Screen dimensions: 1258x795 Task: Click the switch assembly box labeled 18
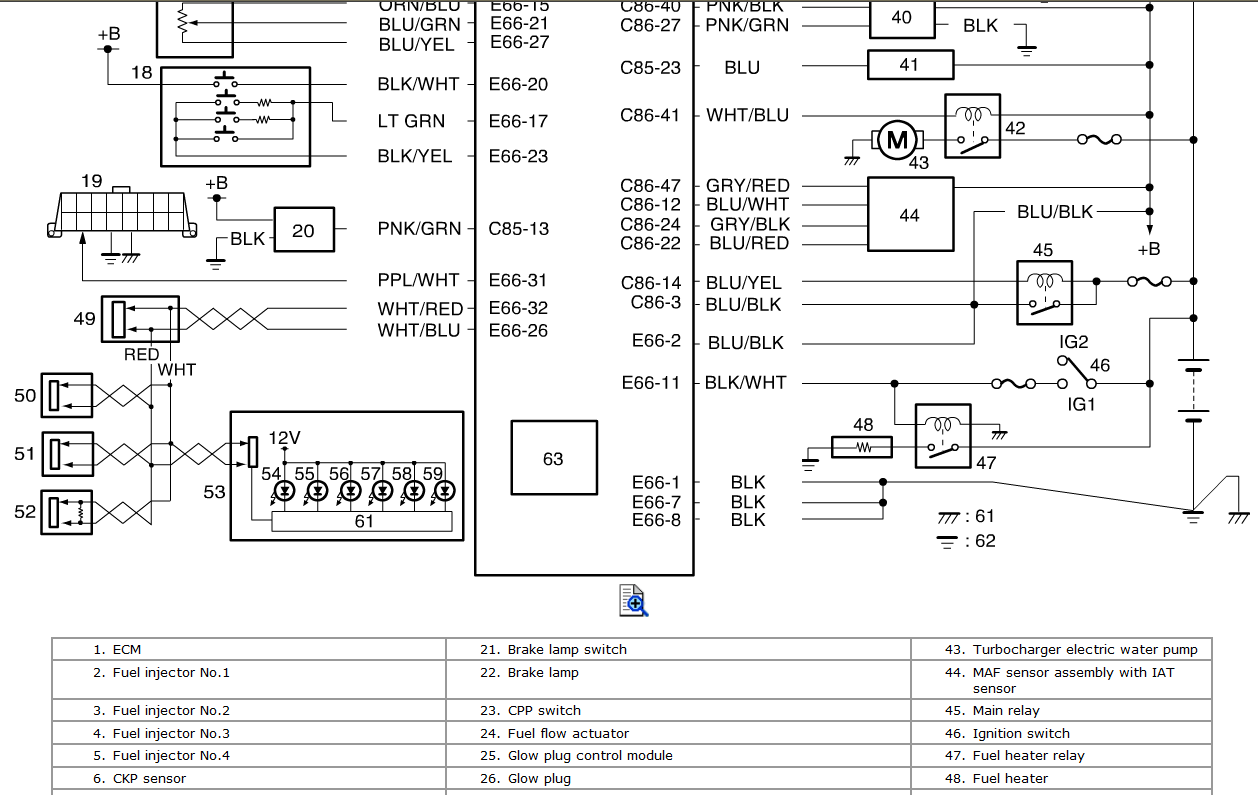(235, 116)
